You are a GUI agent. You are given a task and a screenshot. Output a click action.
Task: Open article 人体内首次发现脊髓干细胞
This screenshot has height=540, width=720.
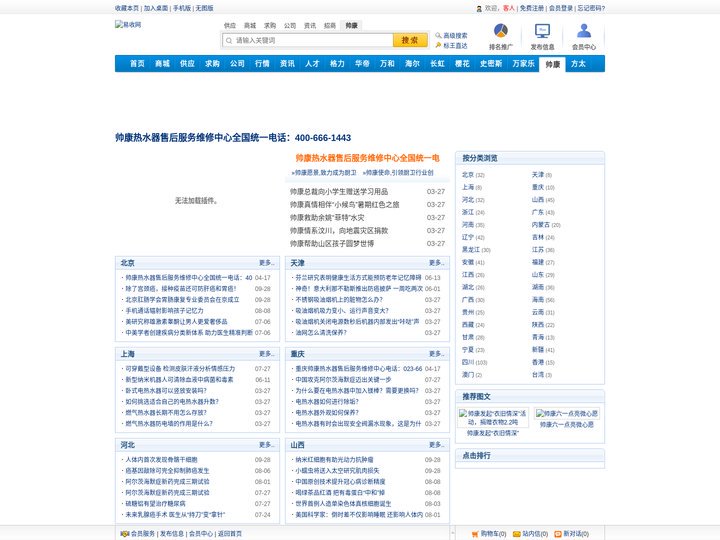(161, 460)
